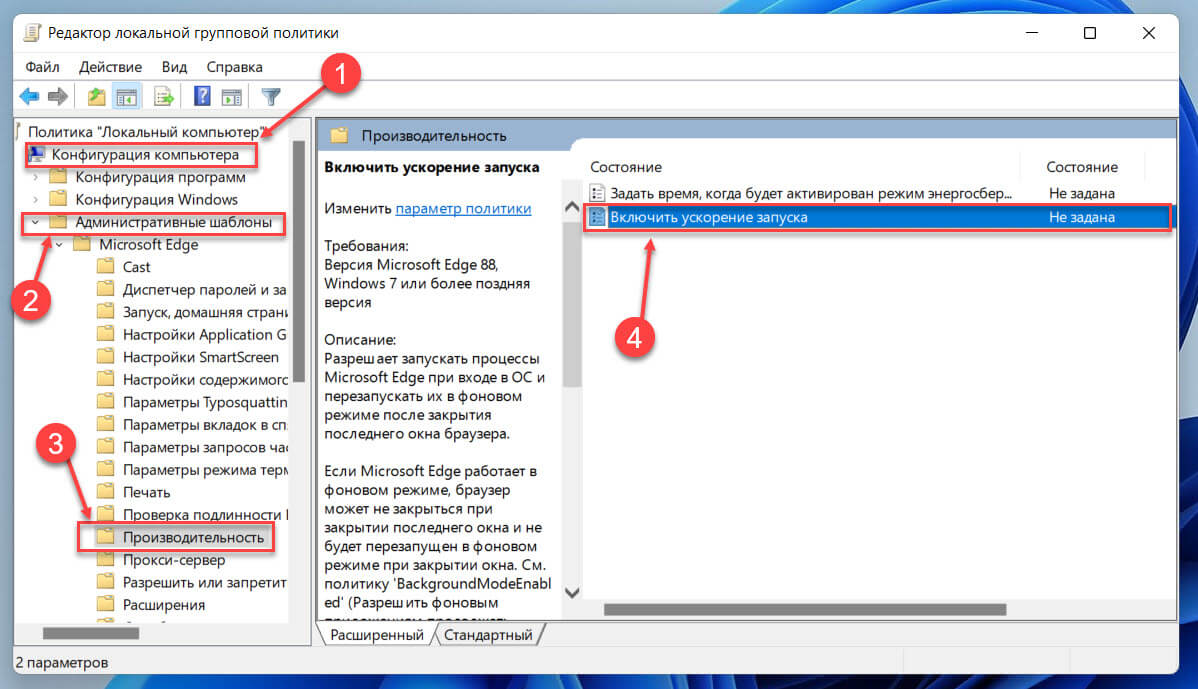Open the 'Вид' menu
Image resolution: width=1198 pixels, height=689 pixels.
click(x=174, y=67)
